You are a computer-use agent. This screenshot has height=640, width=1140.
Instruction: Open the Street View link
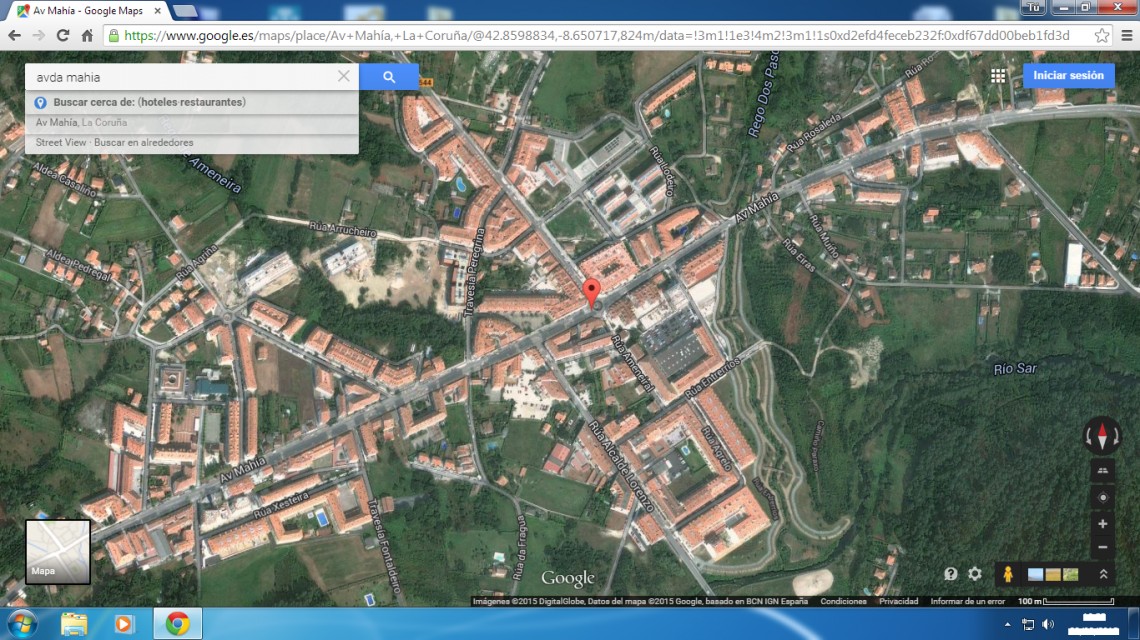tap(61, 143)
